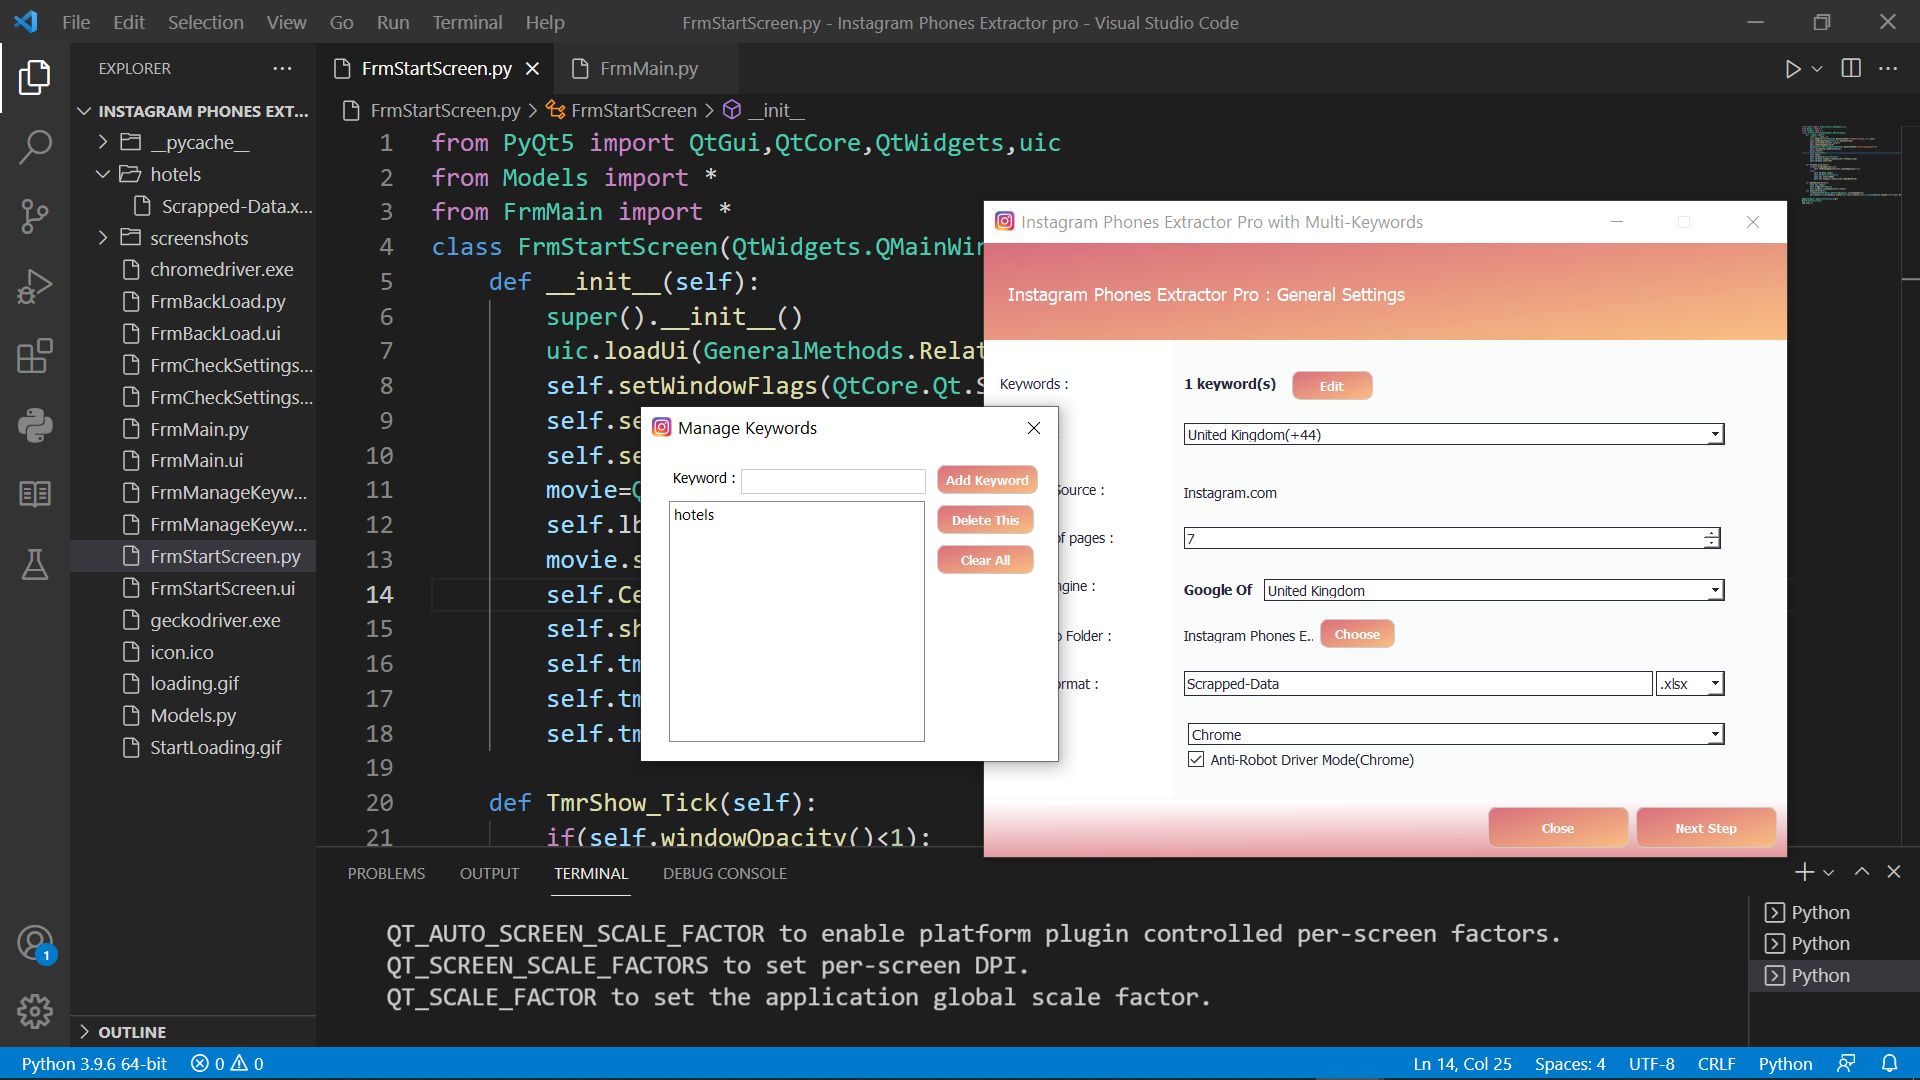Open the .xlsx format dropdown

[x=1690, y=684]
